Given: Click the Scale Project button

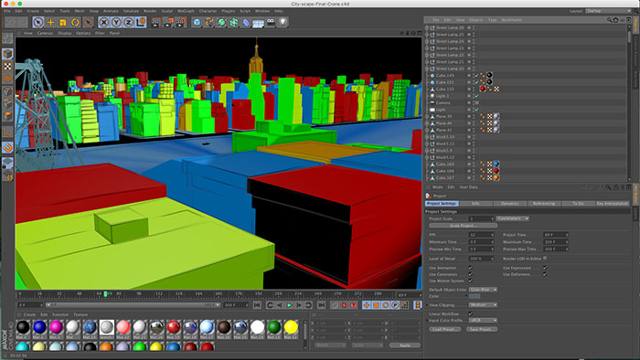Looking at the screenshot, I should [x=463, y=226].
